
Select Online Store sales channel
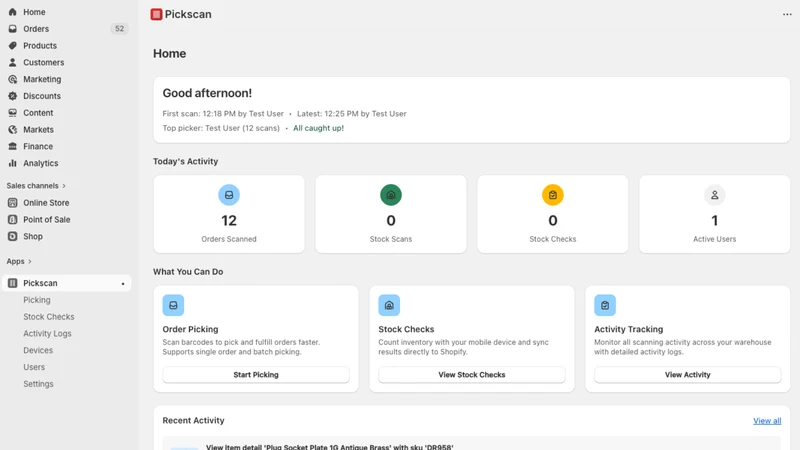point(67,203)
